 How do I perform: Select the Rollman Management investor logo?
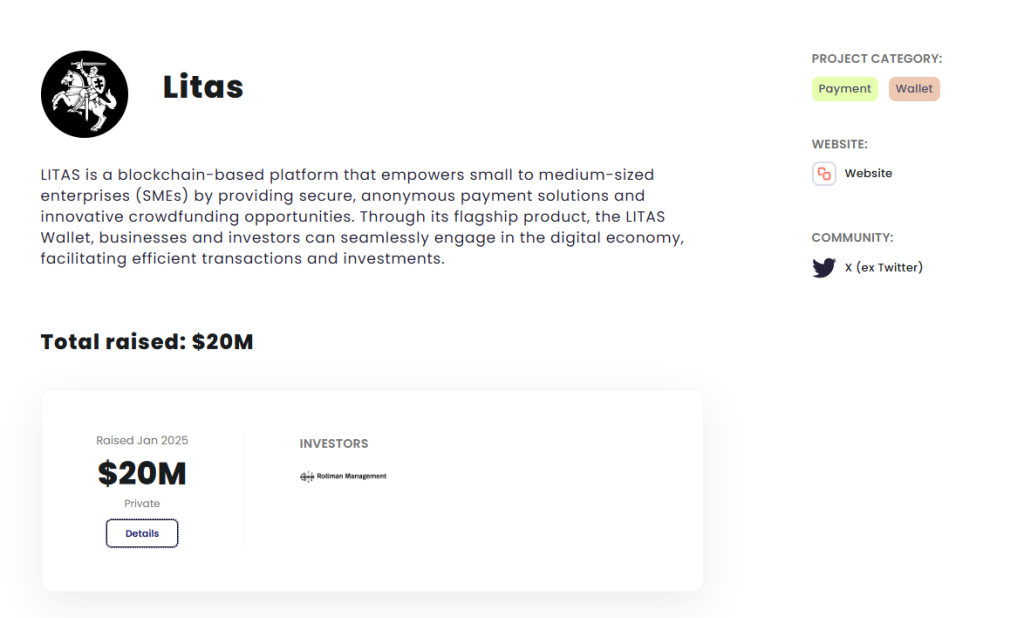pos(343,476)
